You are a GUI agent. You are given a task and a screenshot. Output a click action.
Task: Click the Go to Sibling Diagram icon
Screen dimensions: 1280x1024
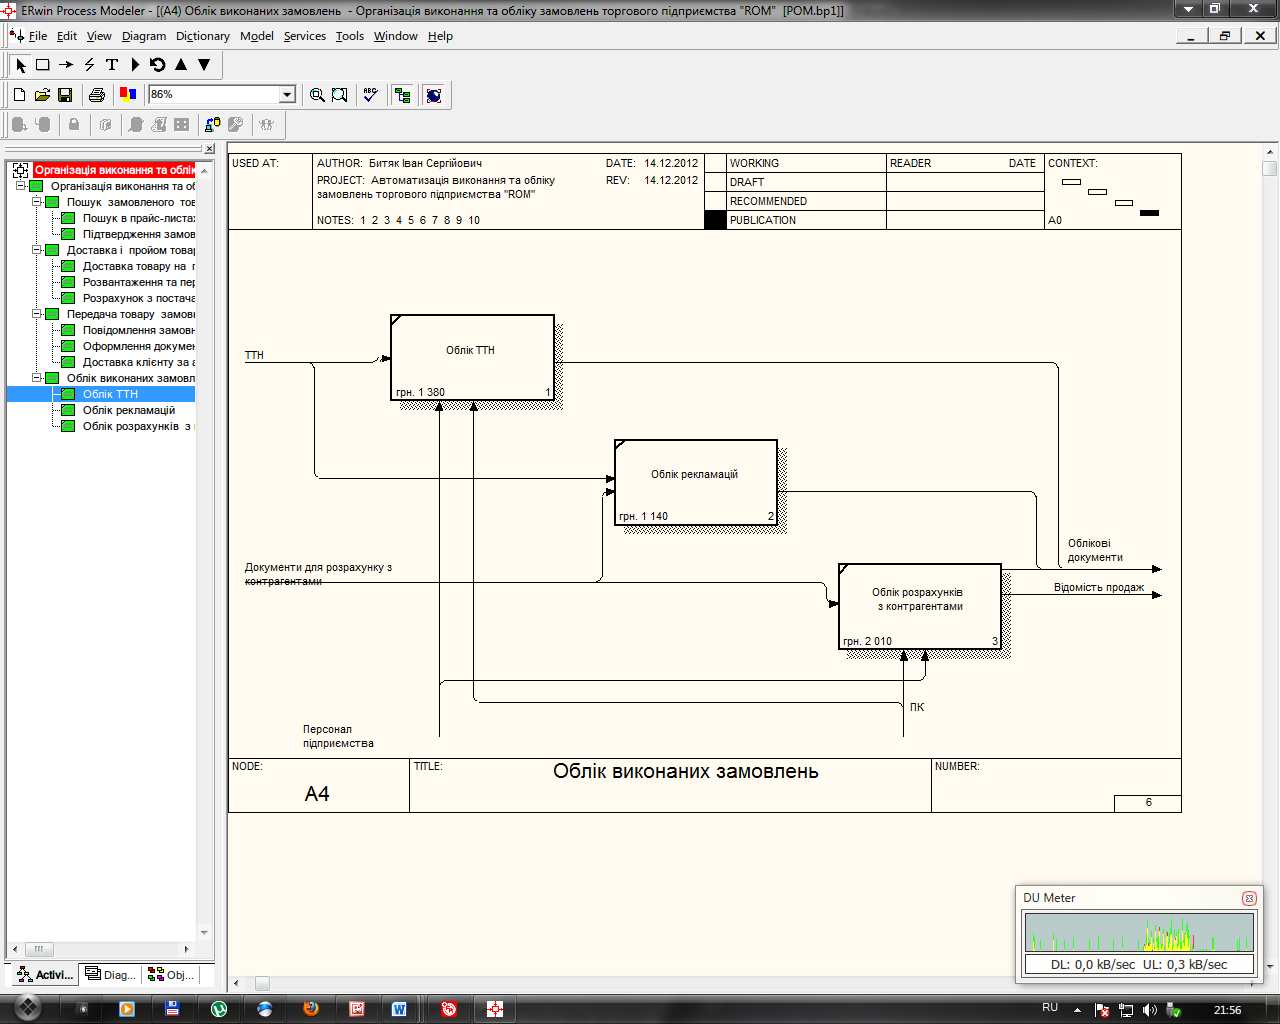pos(158,65)
